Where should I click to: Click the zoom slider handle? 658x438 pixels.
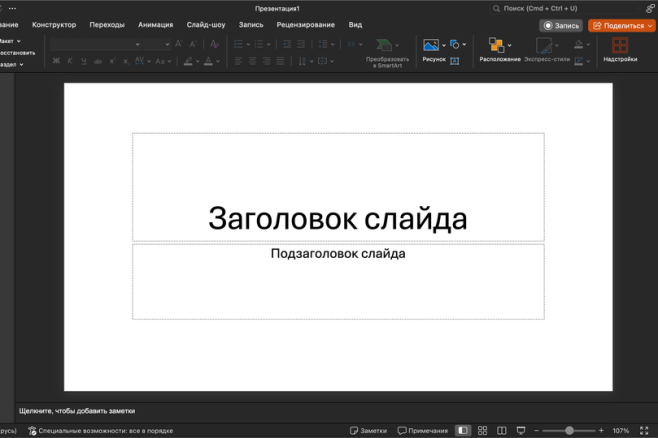tap(569, 431)
